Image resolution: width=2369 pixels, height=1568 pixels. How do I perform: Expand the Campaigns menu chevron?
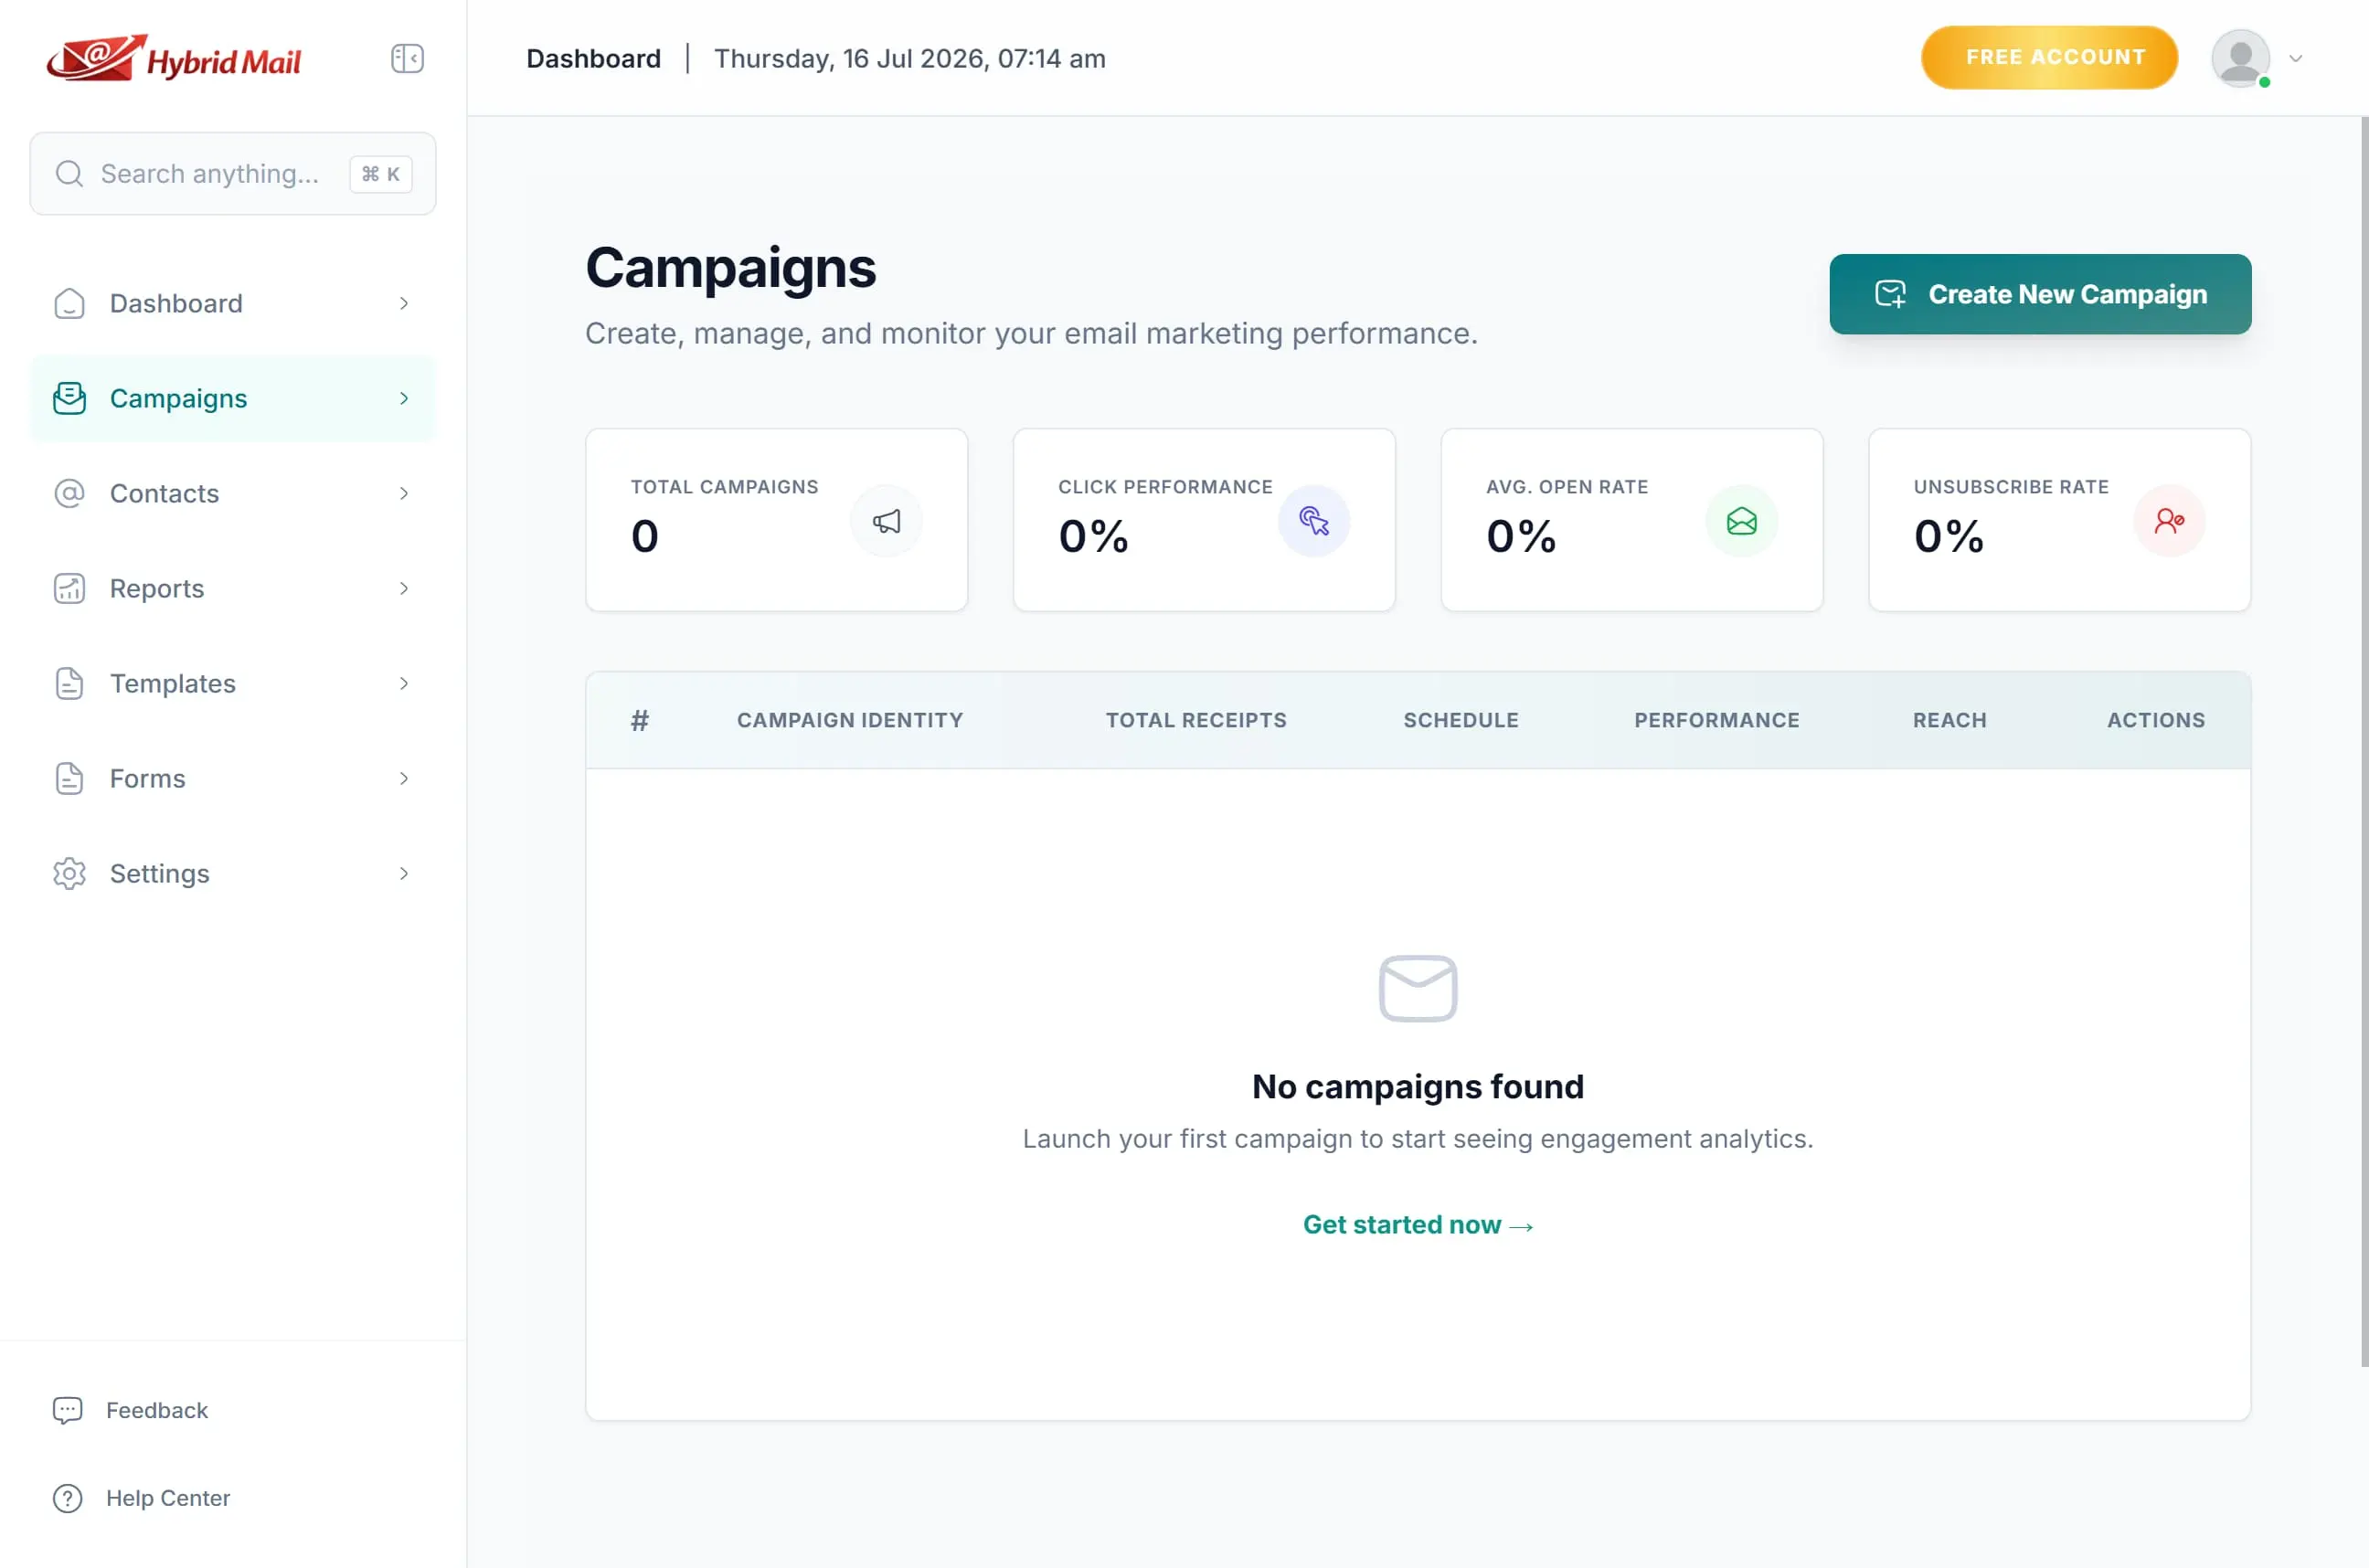[404, 398]
